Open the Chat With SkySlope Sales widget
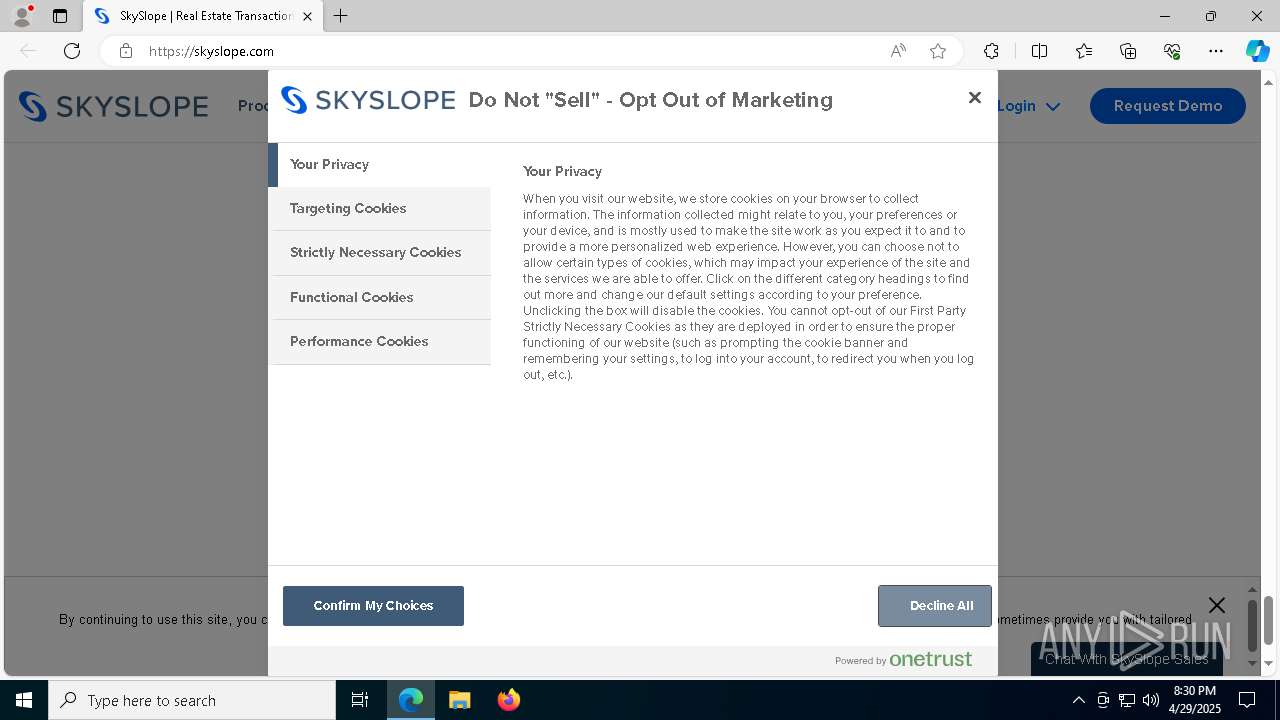Image resolution: width=1280 pixels, height=720 pixels. (1127, 659)
